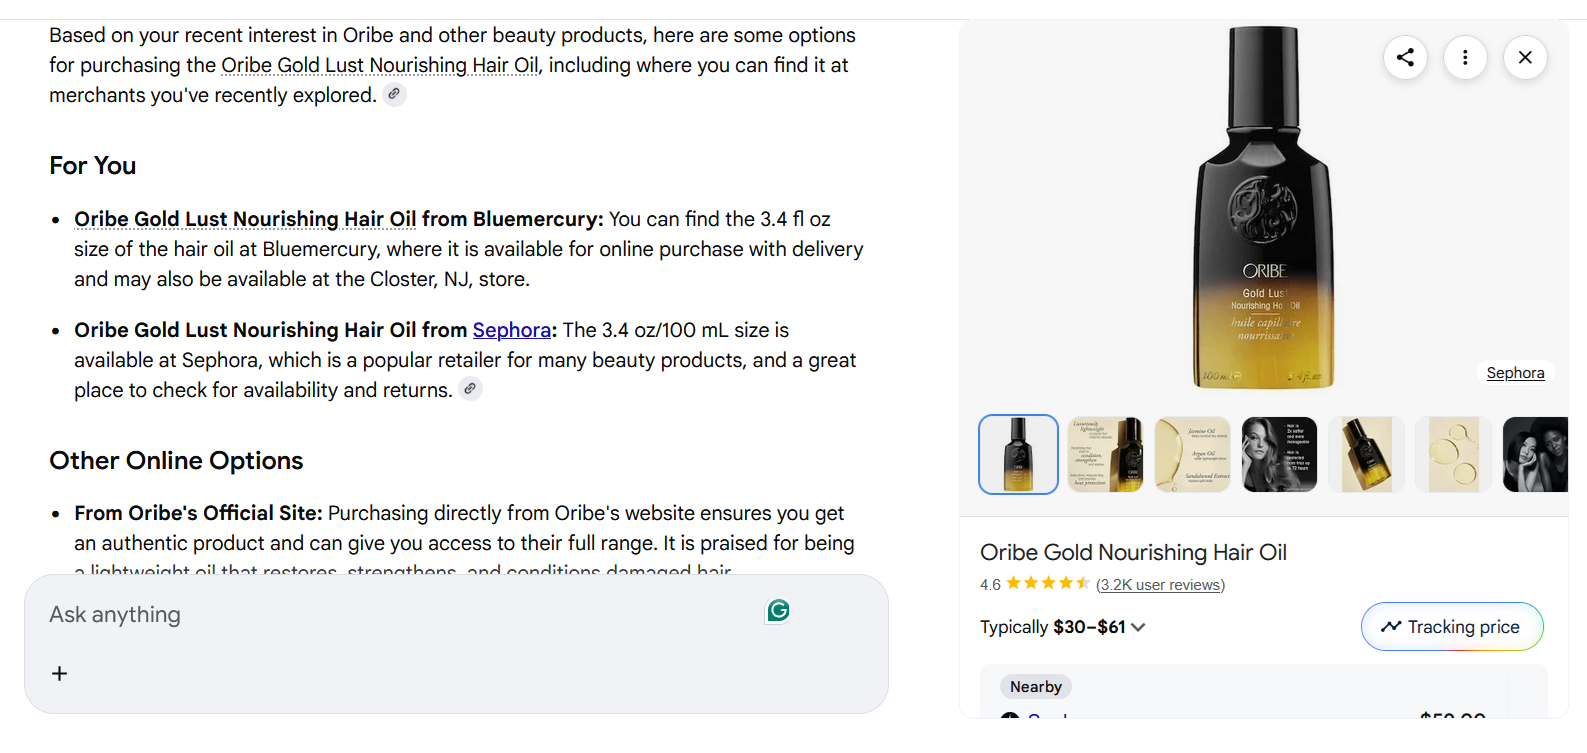Click inside the Ask anything field

click(300, 614)
